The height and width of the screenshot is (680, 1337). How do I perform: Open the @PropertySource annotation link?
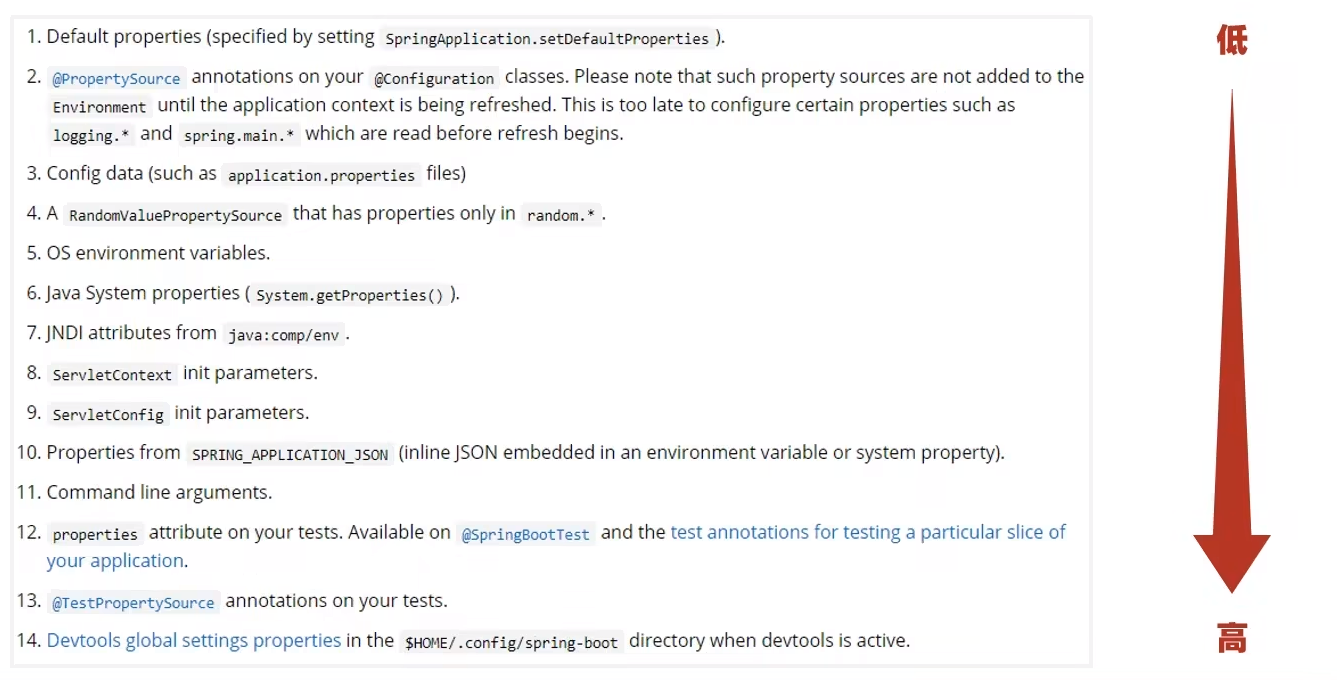tap(116, 78)
